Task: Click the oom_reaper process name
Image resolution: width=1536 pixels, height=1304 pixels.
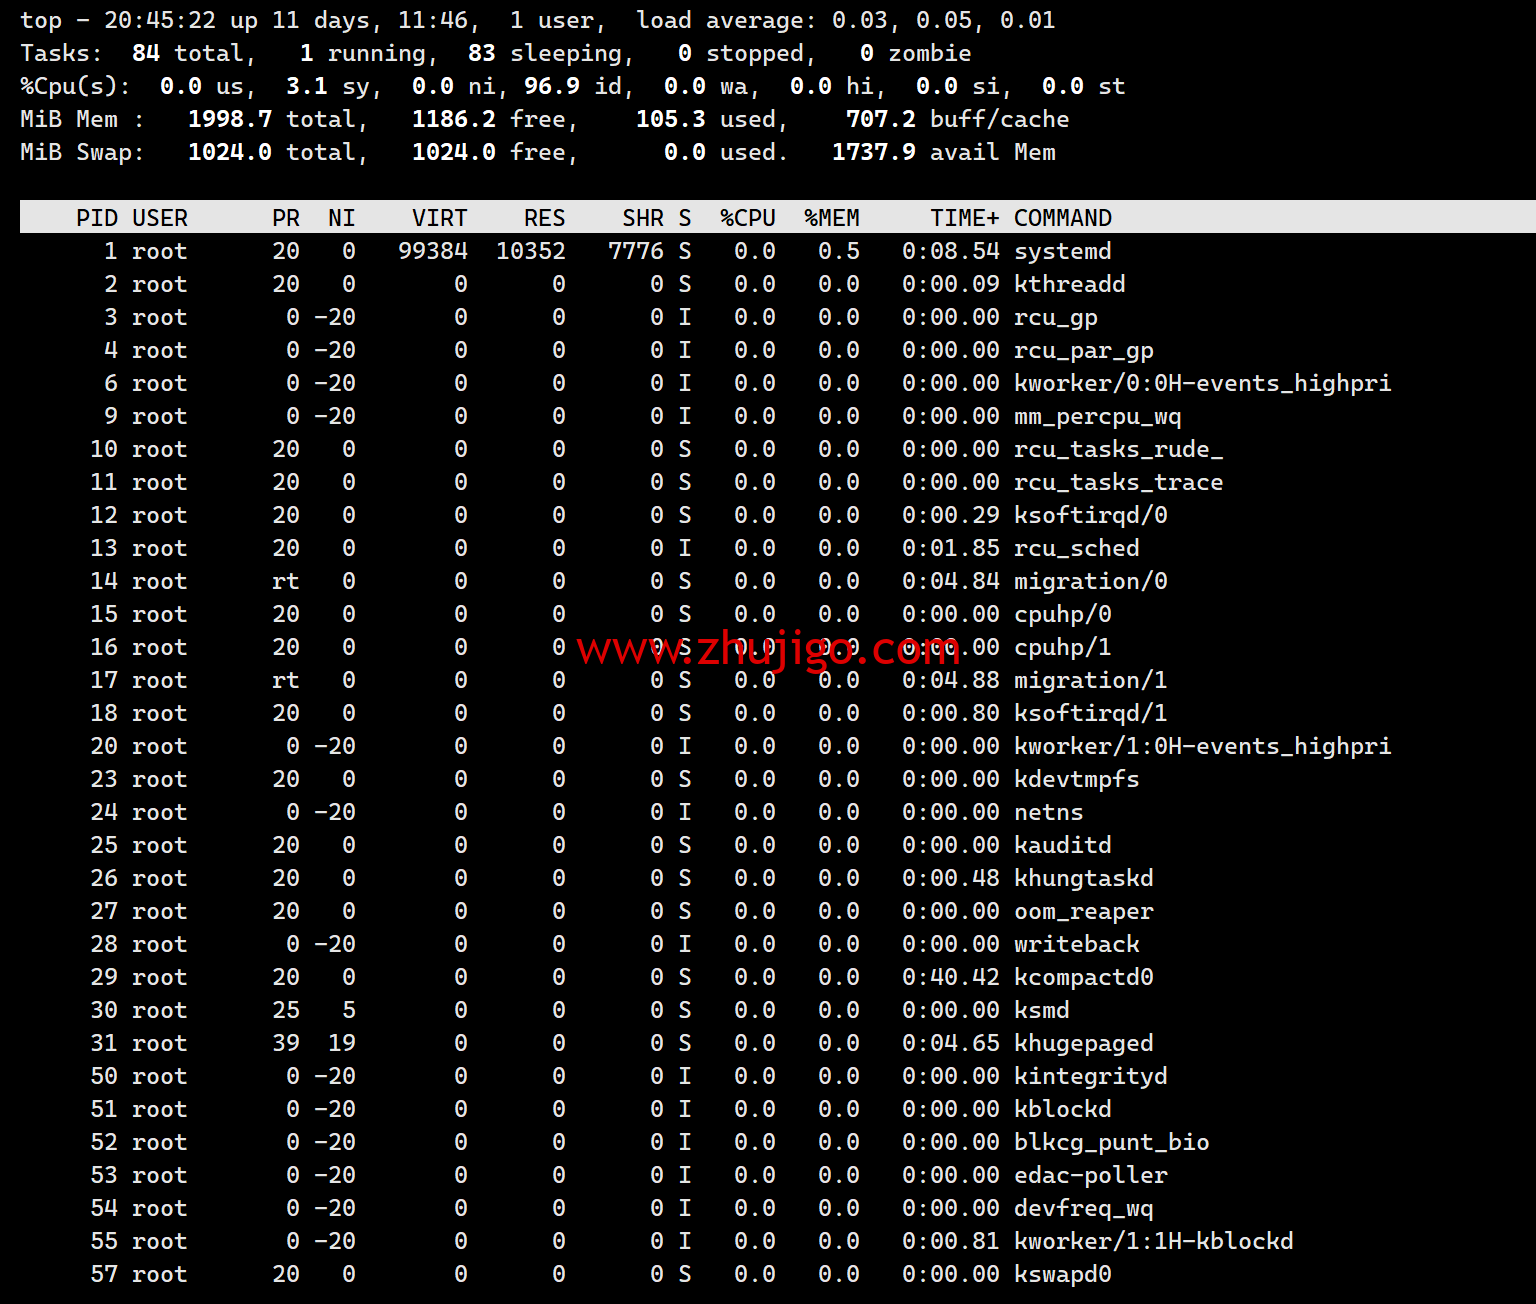Action: point(1083,911)
